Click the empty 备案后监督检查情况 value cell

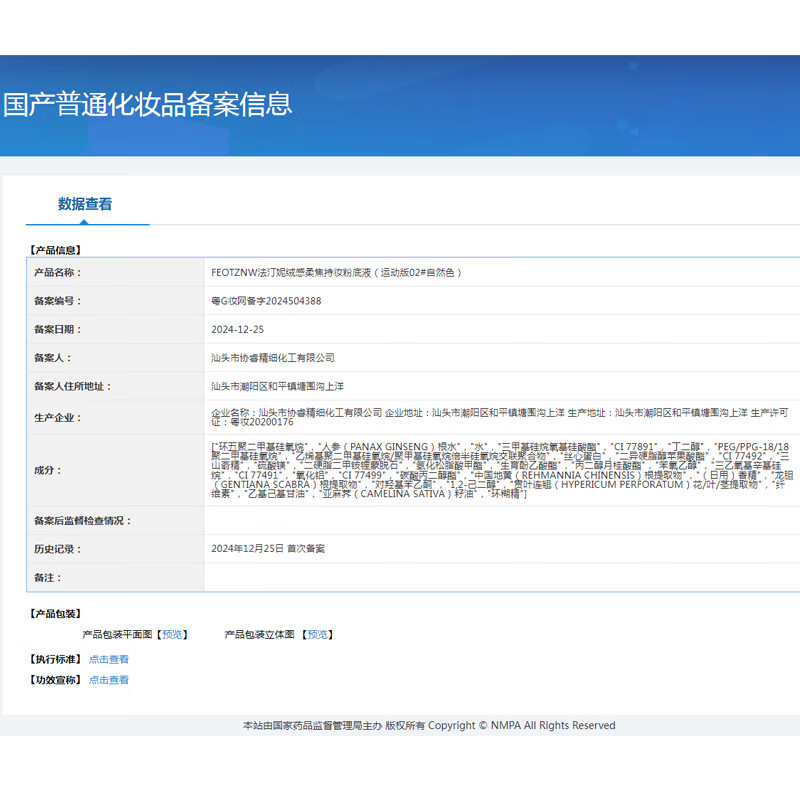(x=500, y=521)
